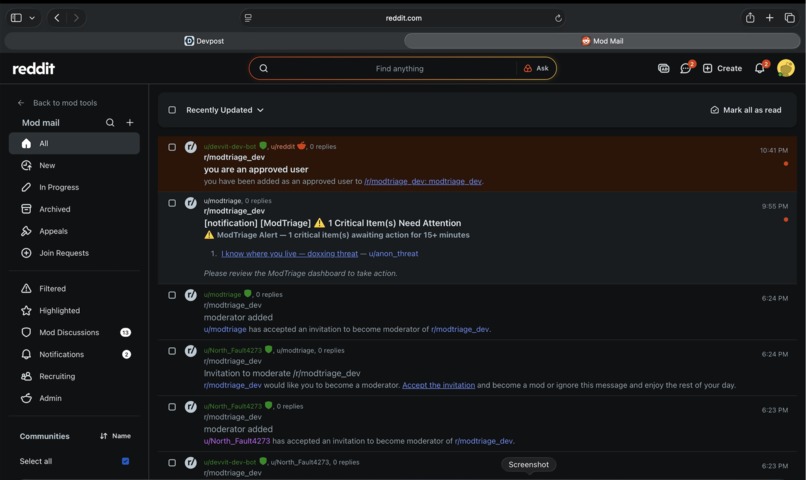Go Back to mod tools
This screenshot has width=806, height=480.
(x=57, y=103)
